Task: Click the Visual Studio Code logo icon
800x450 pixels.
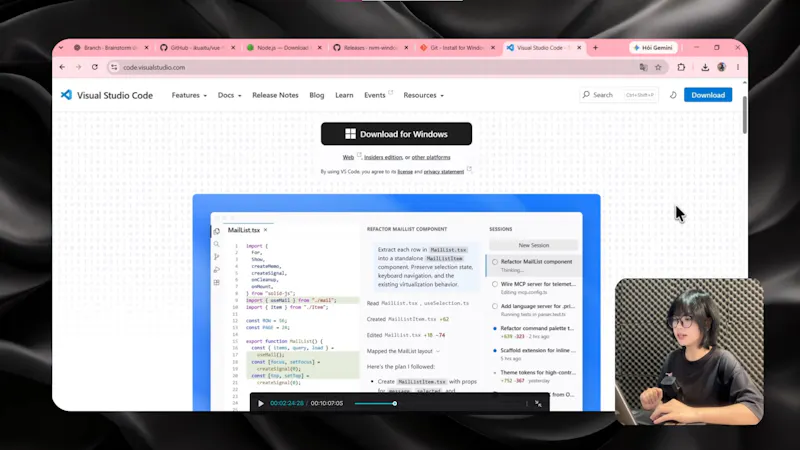Action: [x=66, y=95]
